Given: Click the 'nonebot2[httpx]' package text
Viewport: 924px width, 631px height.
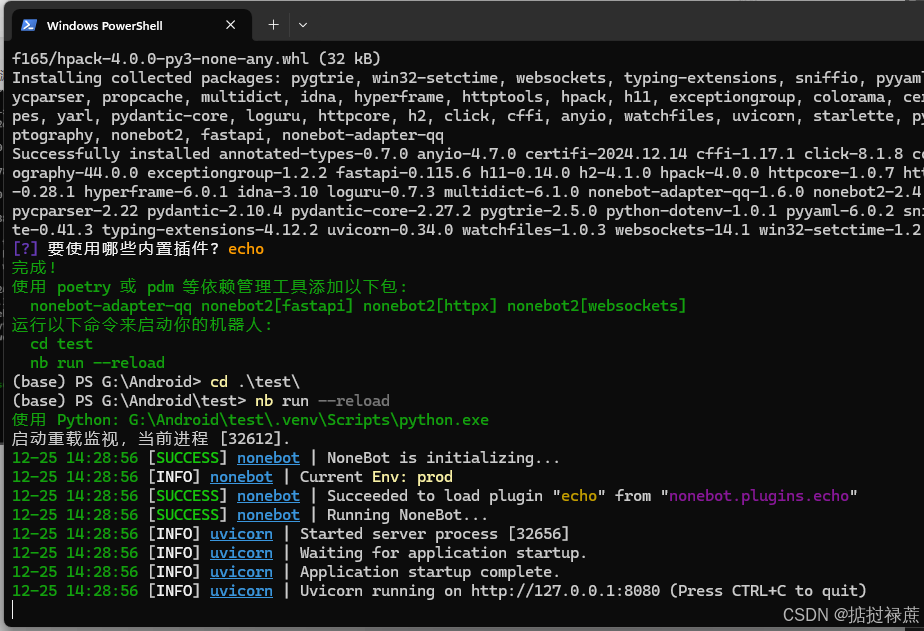Looking at the screenshot, I should [x=430, y=306].
